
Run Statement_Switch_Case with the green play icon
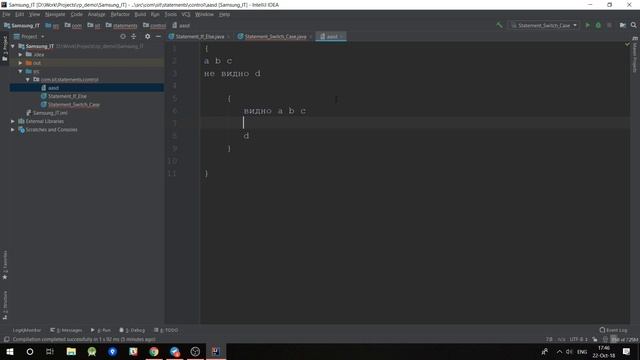click(587, 25)
